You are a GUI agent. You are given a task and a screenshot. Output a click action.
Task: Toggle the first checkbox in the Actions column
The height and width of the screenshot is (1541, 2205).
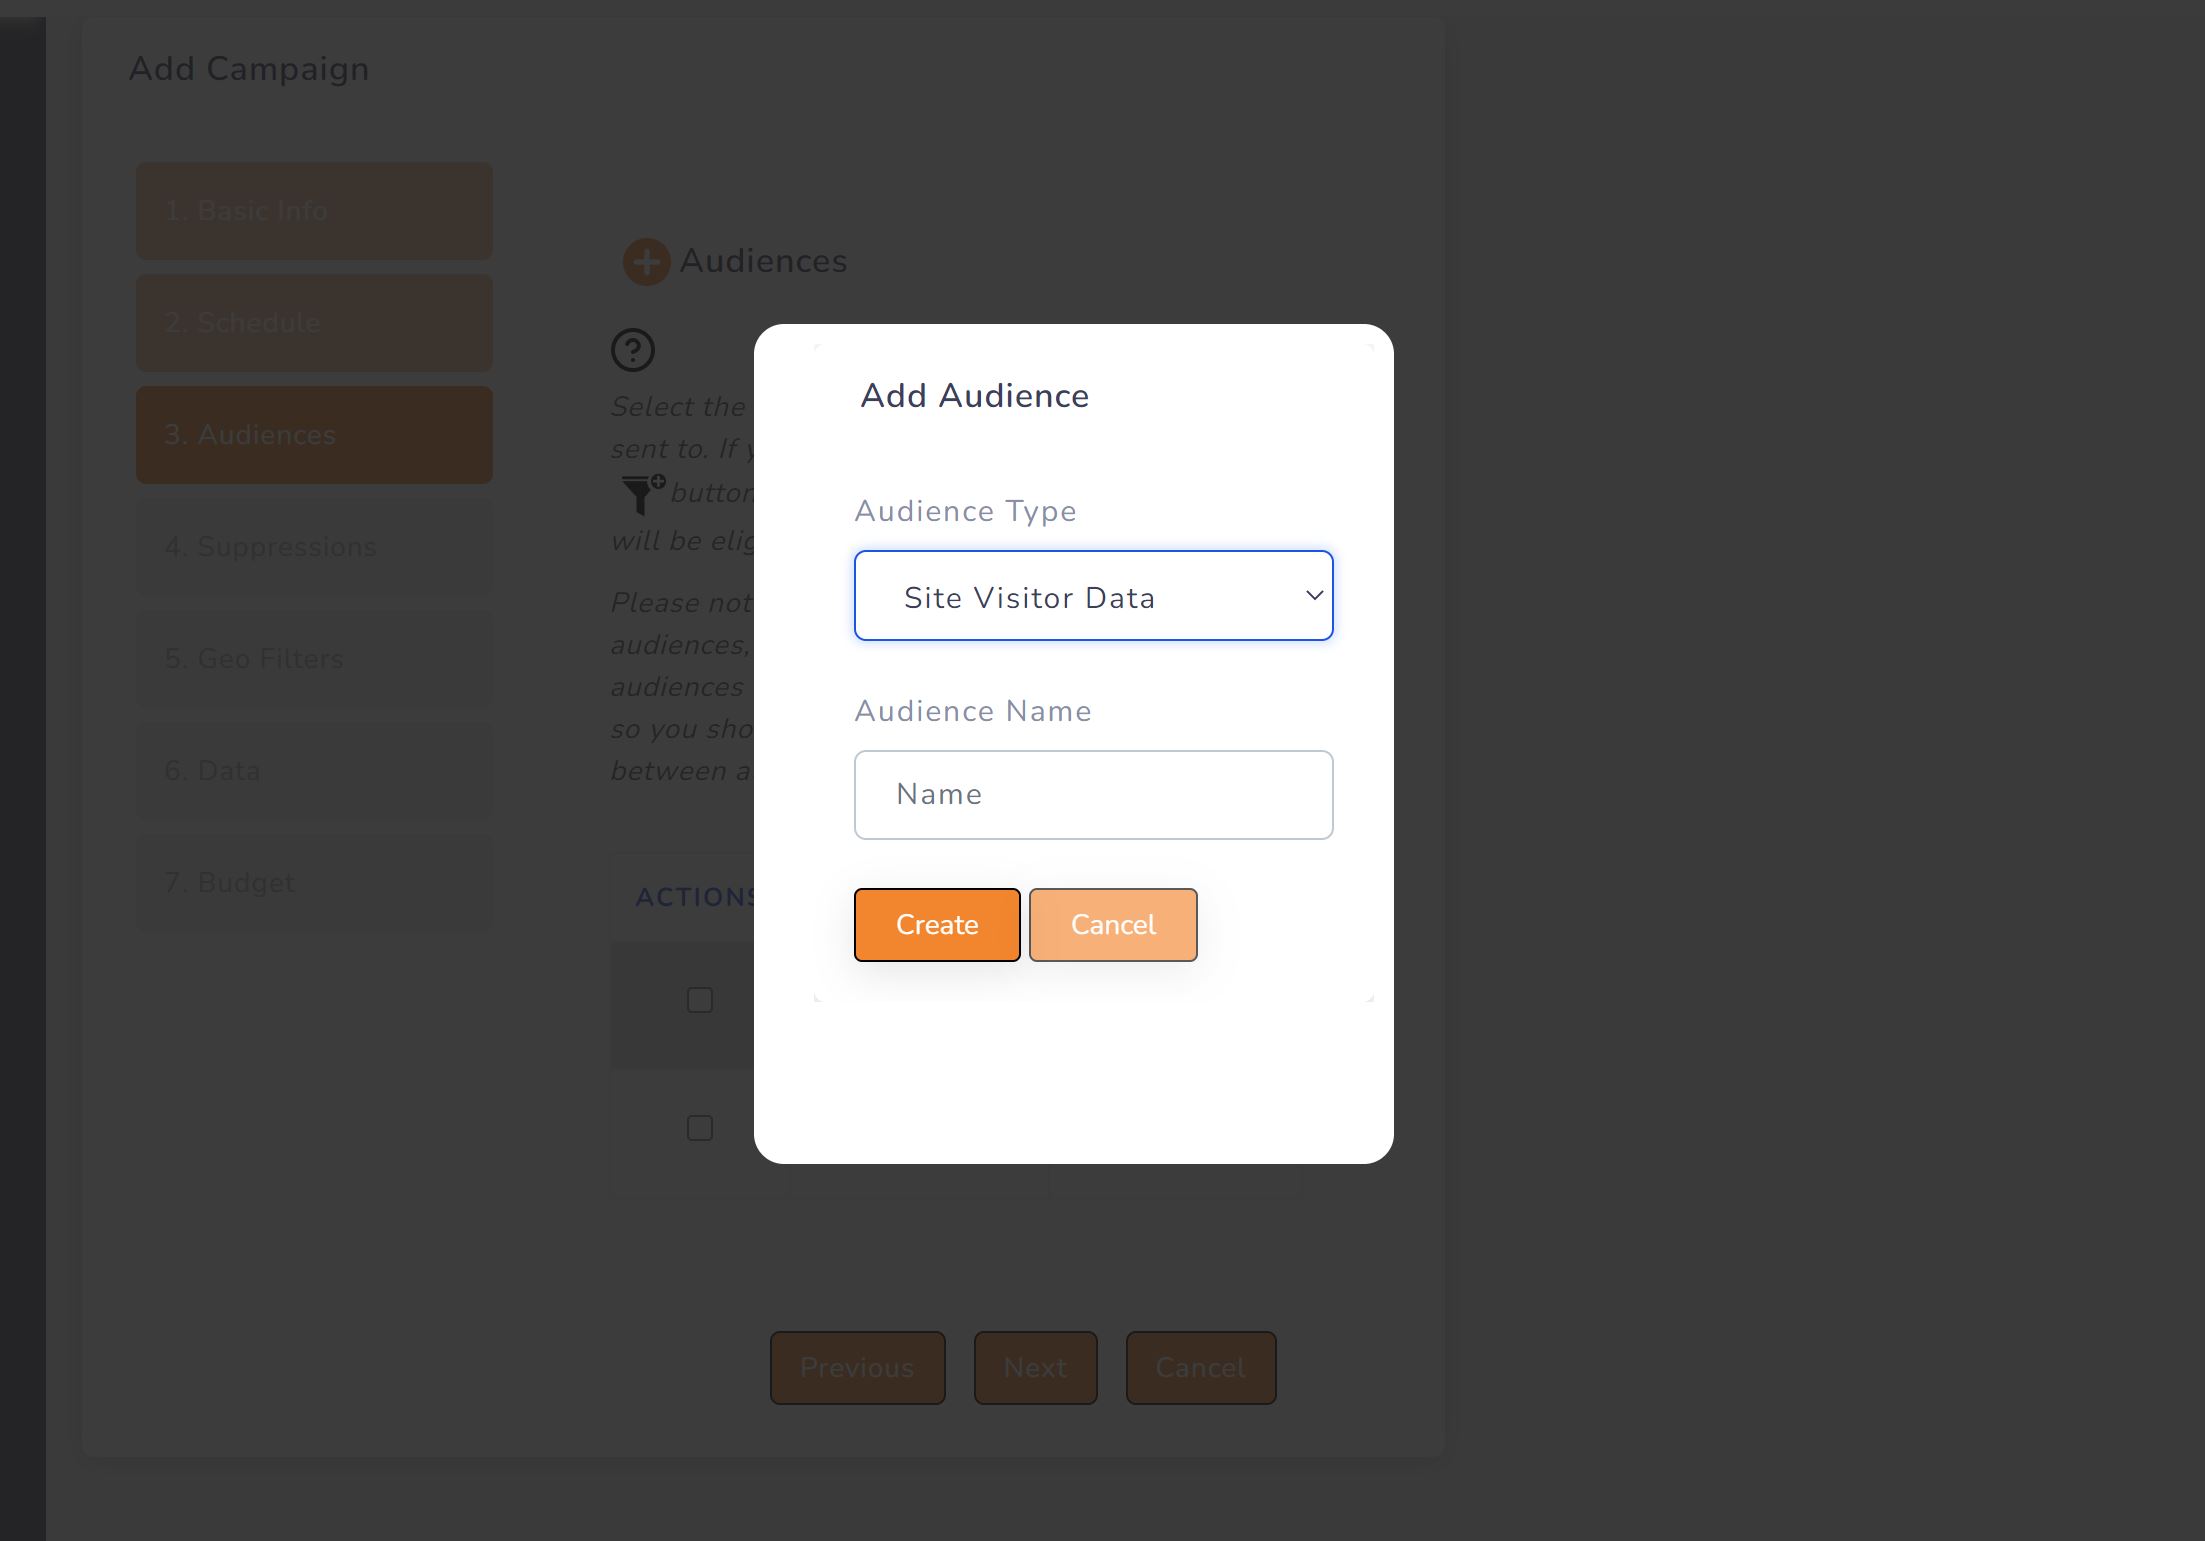(x=699, y=999)
